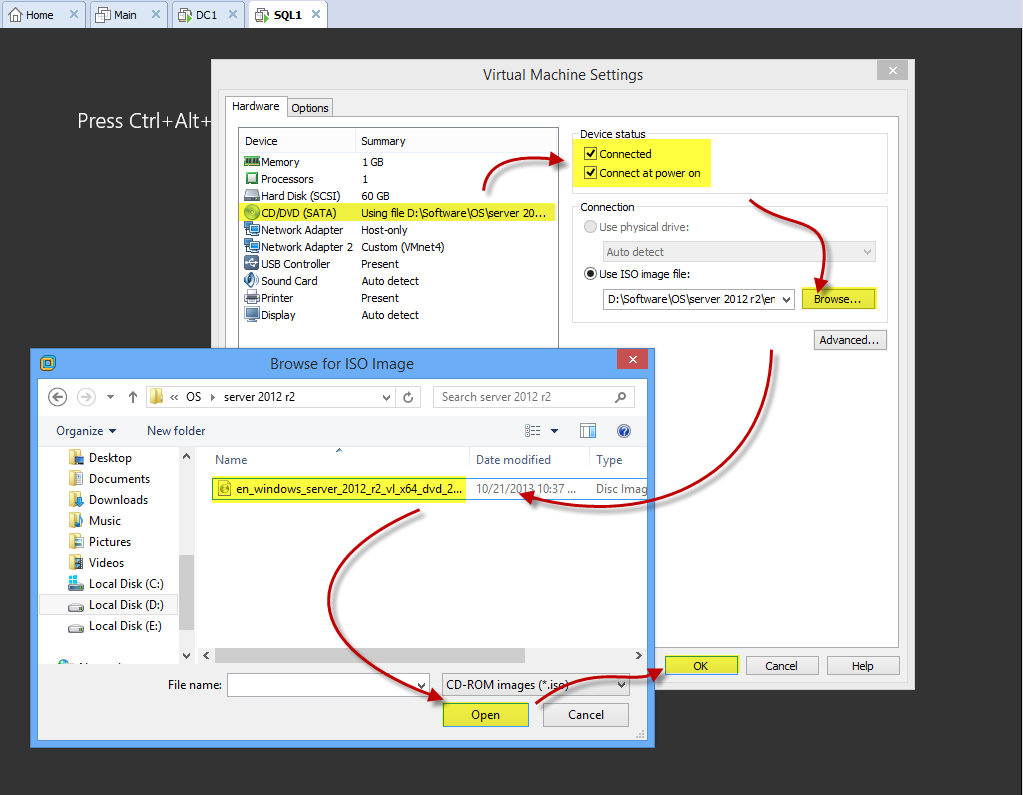Click the Search server 2012 r2 box
1023x795 pixels.
click(534, 397)
